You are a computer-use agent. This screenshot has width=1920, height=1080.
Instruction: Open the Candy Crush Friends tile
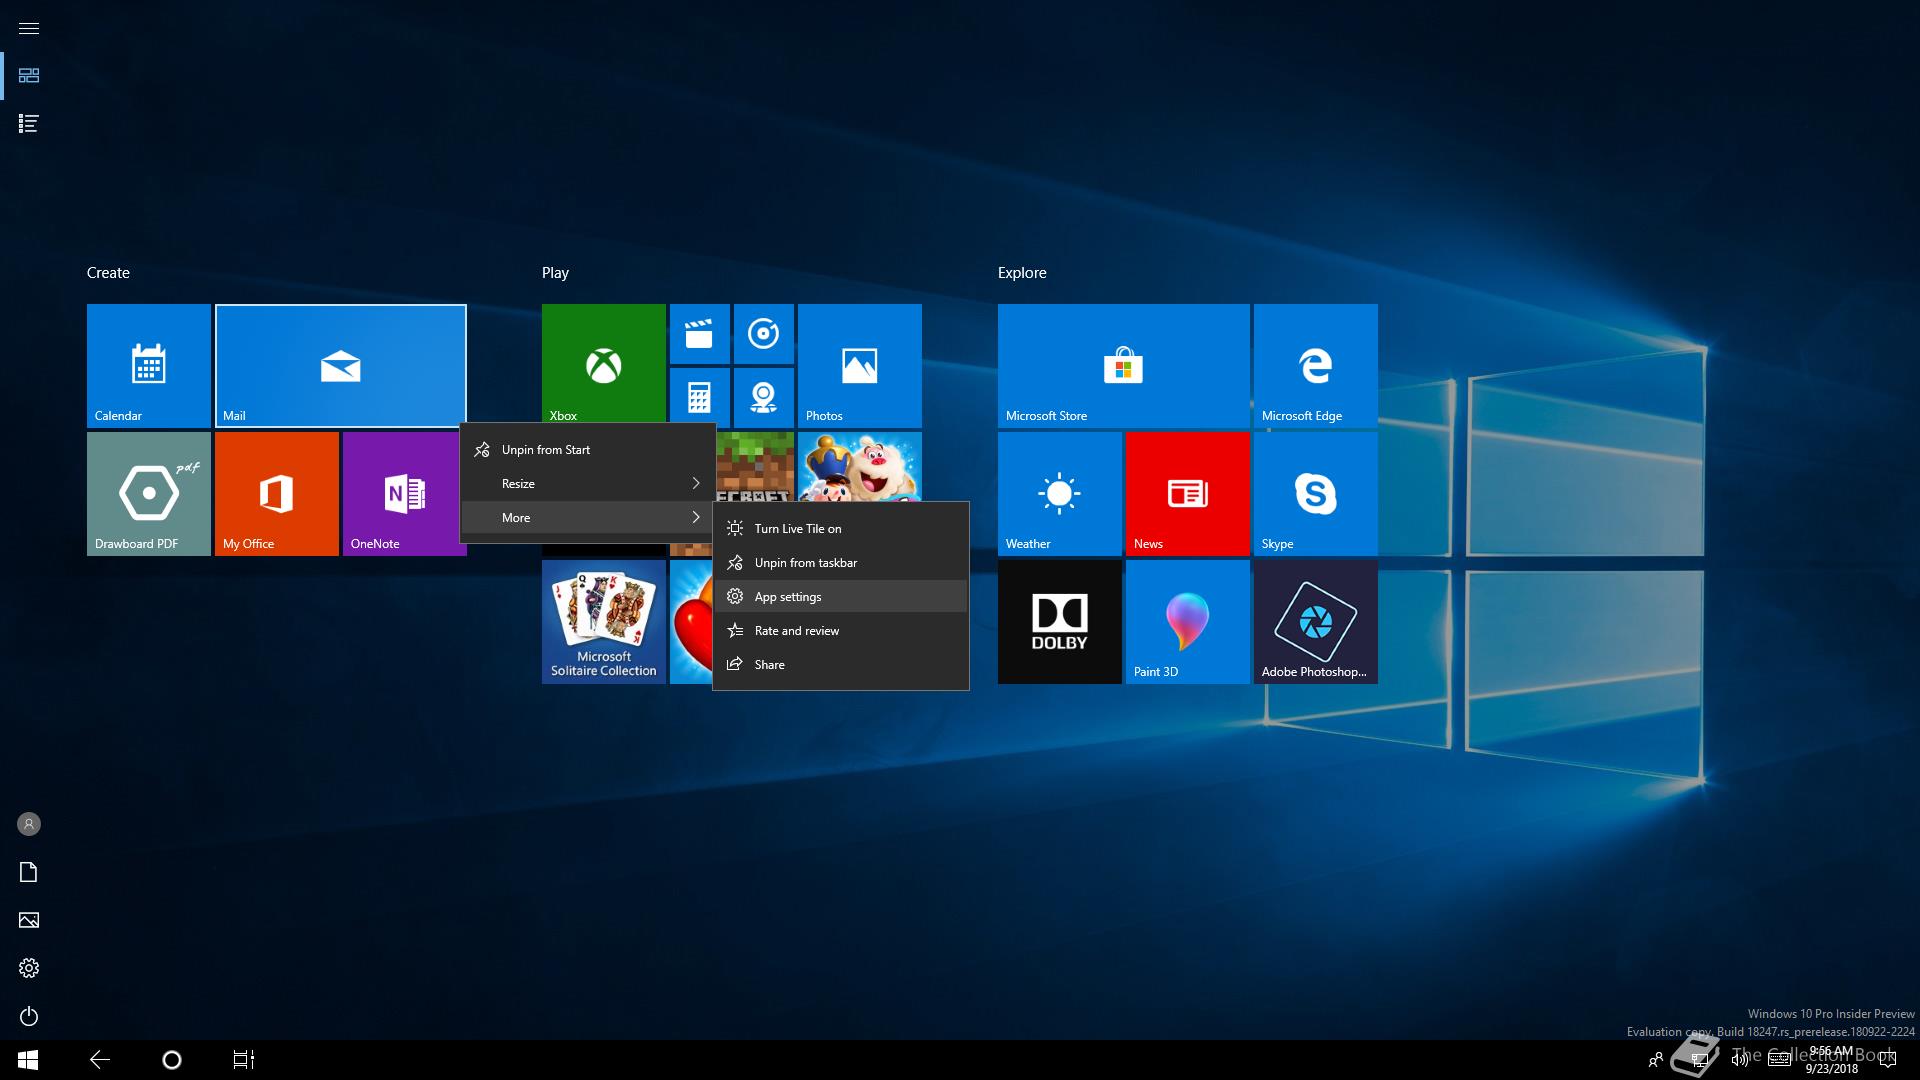click(x=860, y=466)
